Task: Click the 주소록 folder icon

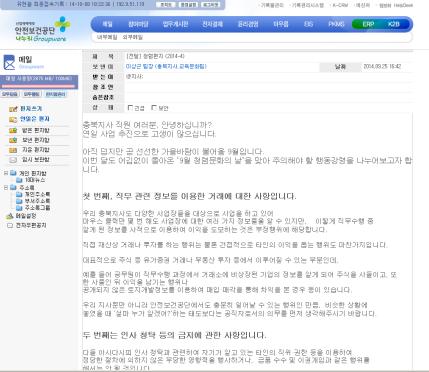Action: click(13, 187)
